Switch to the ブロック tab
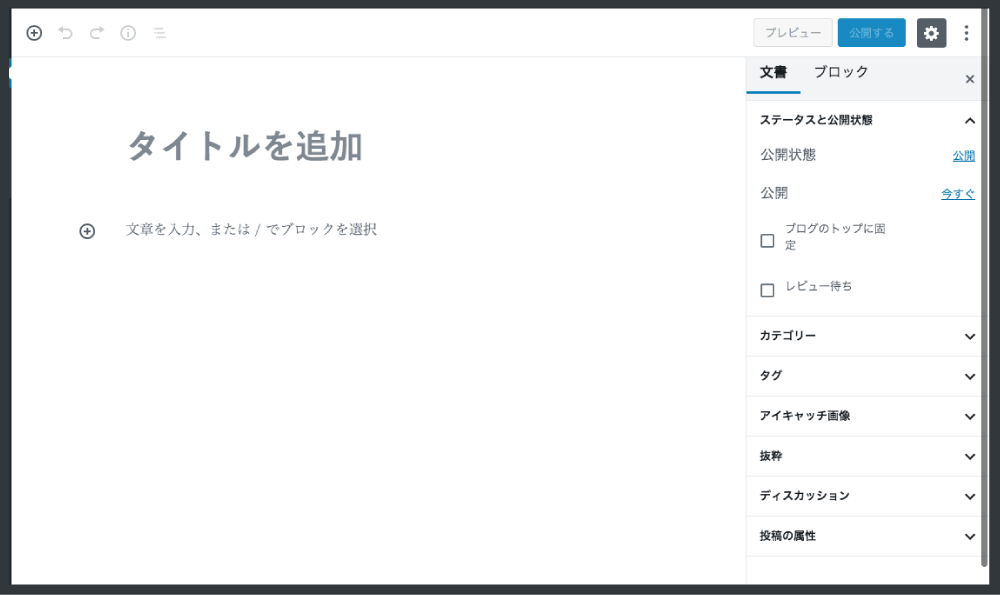Image resolution: width=1000 pixels, height=595 pixels. [840, 73]
